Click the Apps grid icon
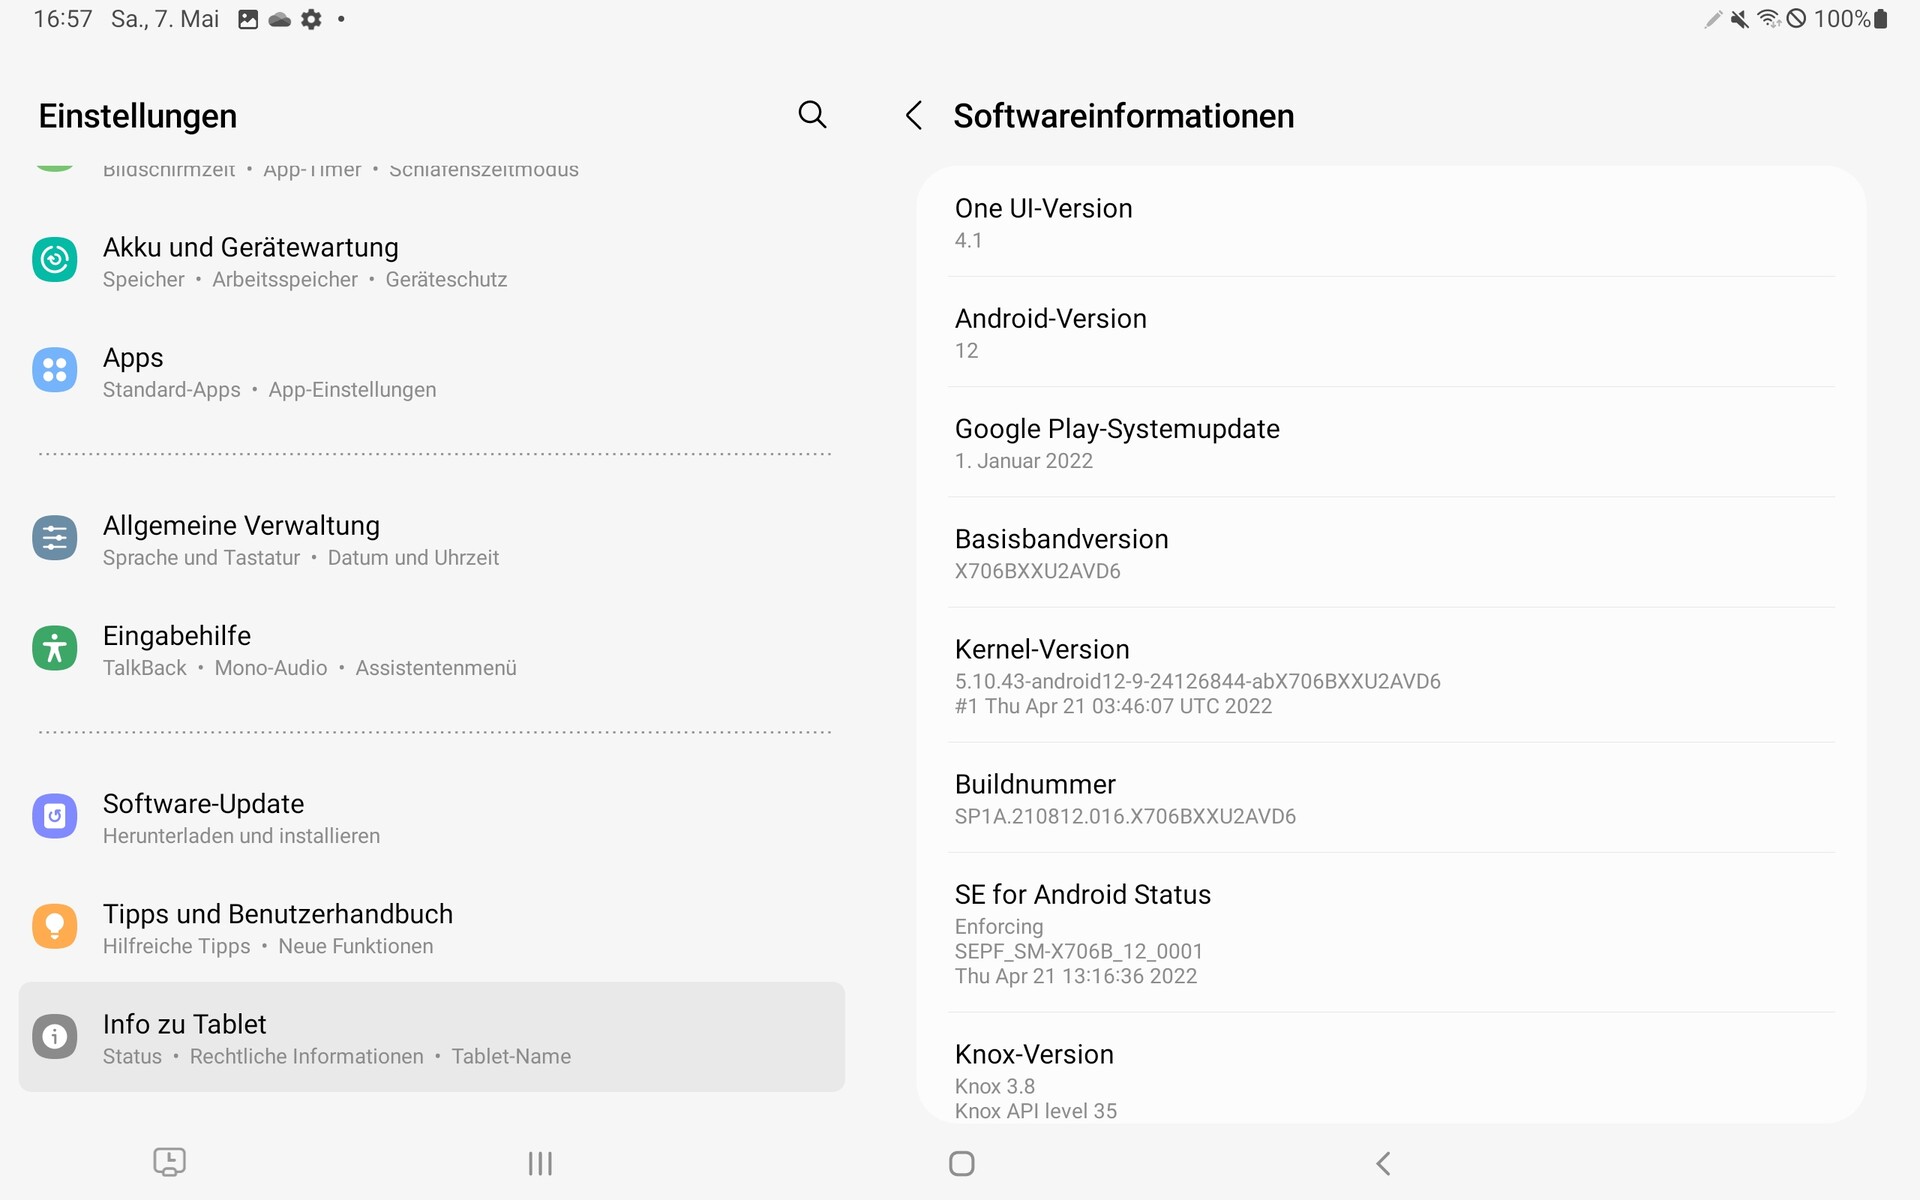The width and height of the screenshot is (1920, 1200). pos(55,371)
